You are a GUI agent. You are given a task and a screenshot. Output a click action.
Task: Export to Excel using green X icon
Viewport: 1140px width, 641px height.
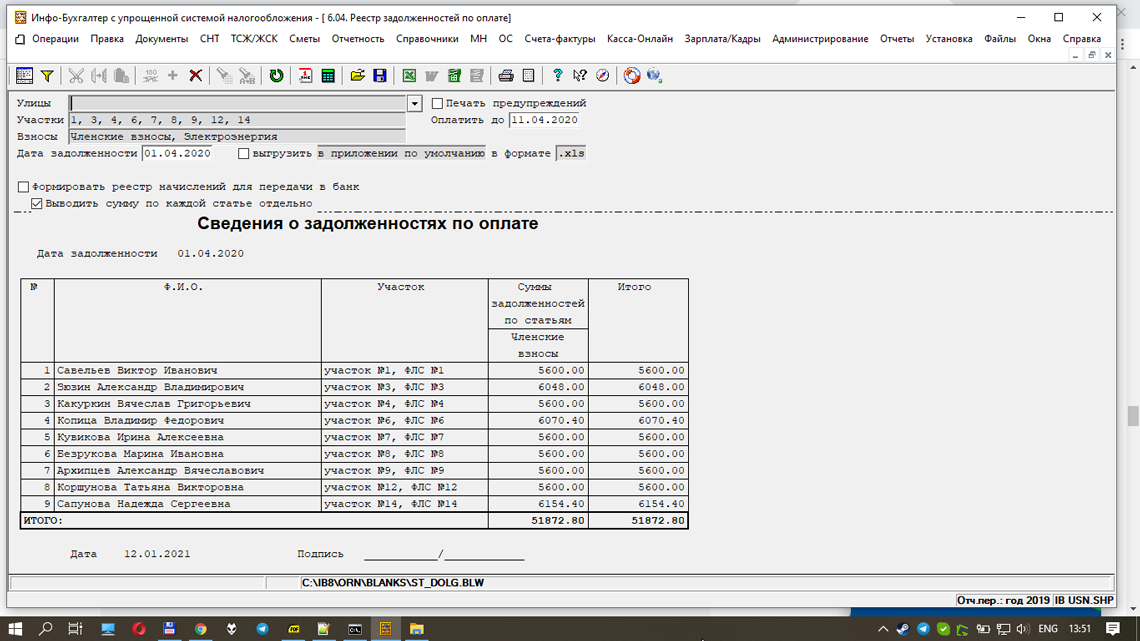tap(409, 76)
